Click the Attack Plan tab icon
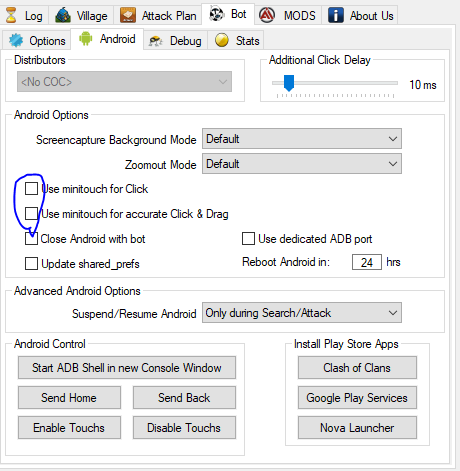 128,15
